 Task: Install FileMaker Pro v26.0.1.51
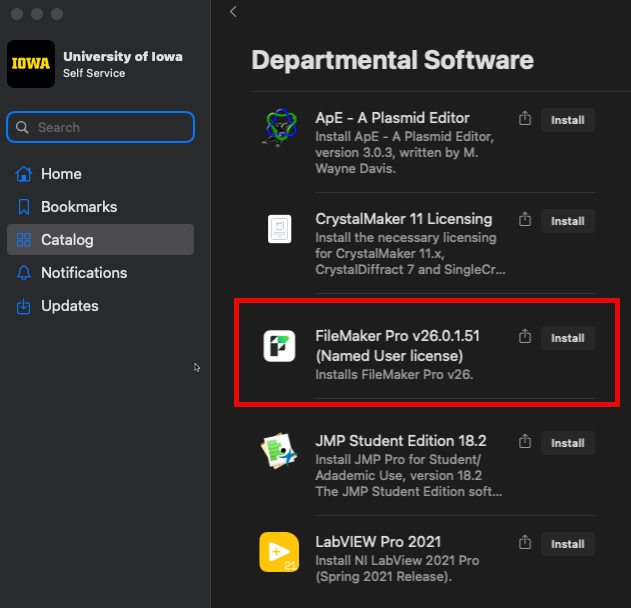(568, 338)
